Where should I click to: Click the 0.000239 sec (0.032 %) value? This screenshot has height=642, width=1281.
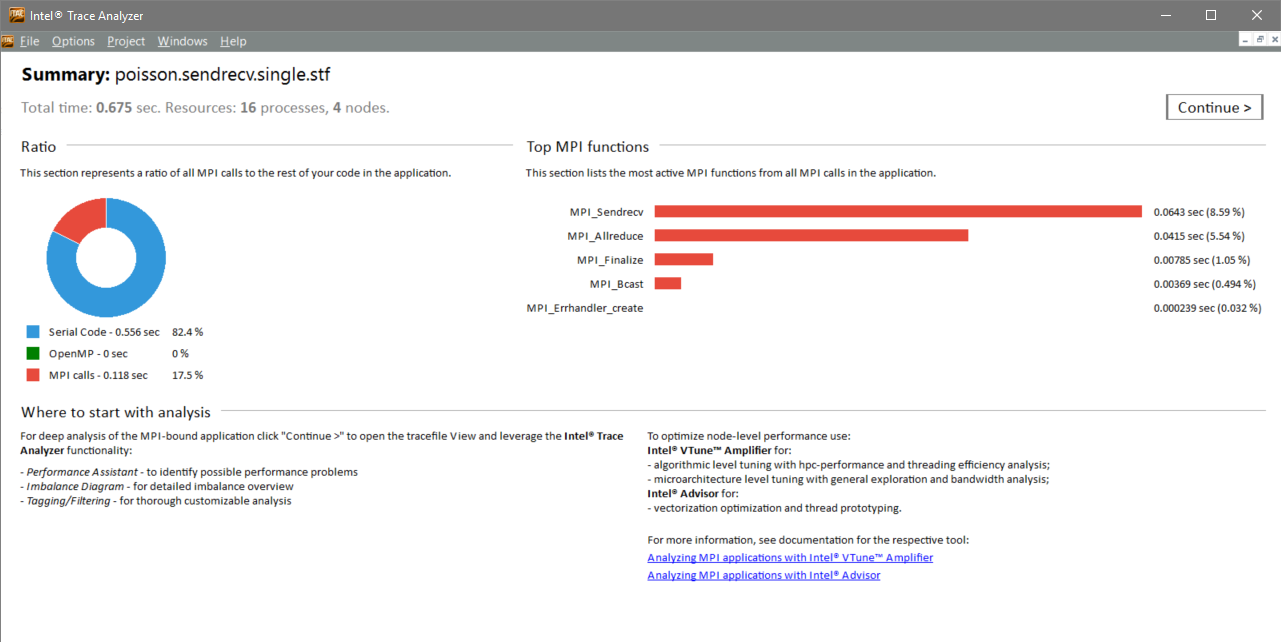click(1207, 308)
